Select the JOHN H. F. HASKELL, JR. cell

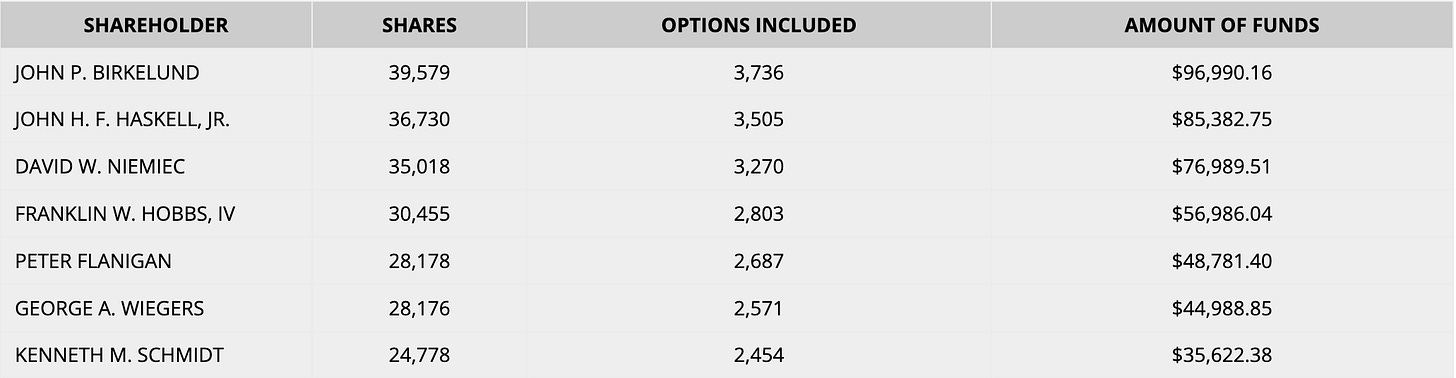click(156, 120)
